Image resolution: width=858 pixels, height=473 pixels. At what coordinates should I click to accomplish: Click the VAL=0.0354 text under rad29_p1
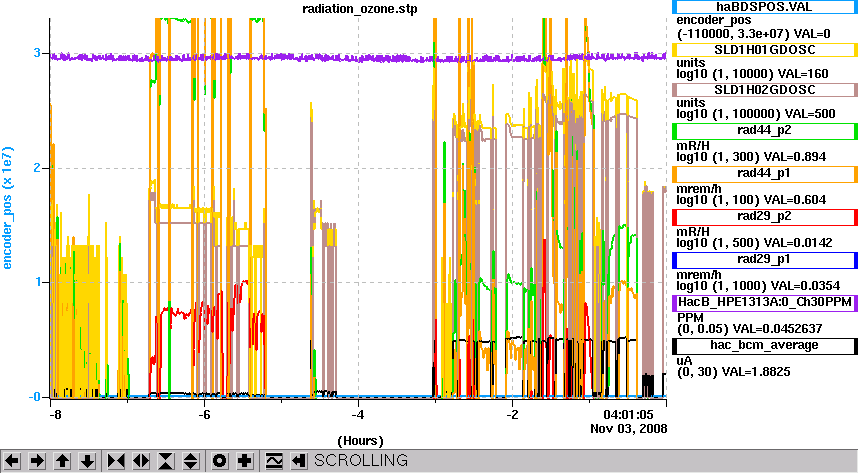tap(758, 286)
